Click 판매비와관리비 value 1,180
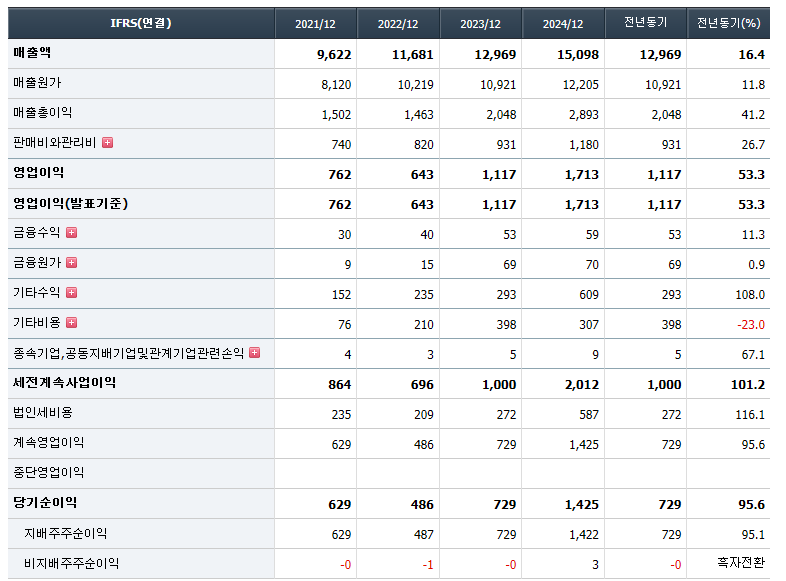Image resolution: width=786 pixels, height=581 pixels. [584, 145]
